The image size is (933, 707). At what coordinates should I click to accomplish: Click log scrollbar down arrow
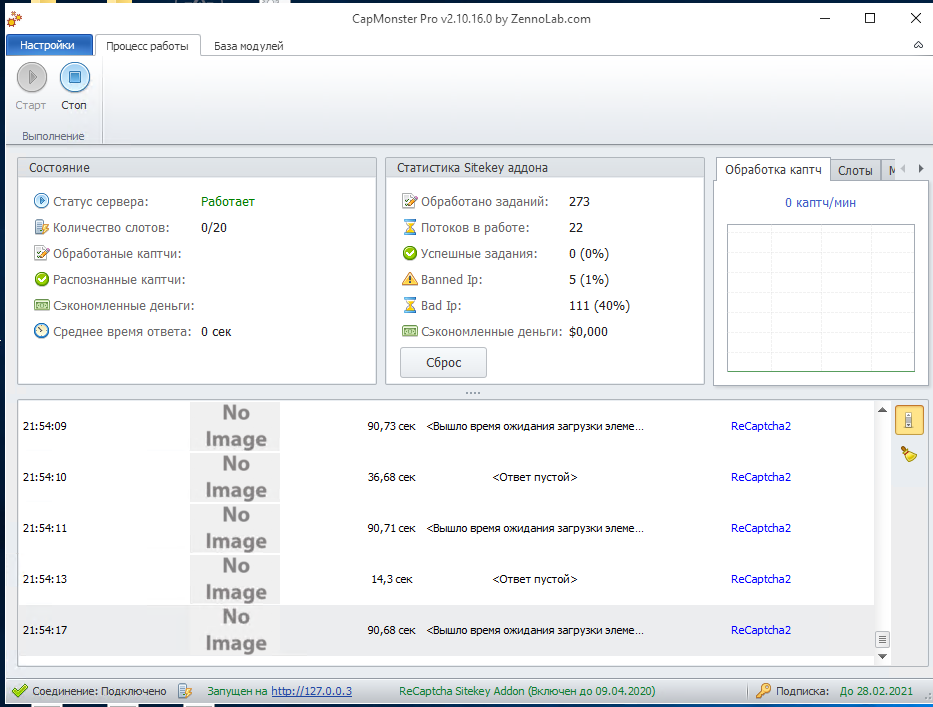[x=882, y=656]
